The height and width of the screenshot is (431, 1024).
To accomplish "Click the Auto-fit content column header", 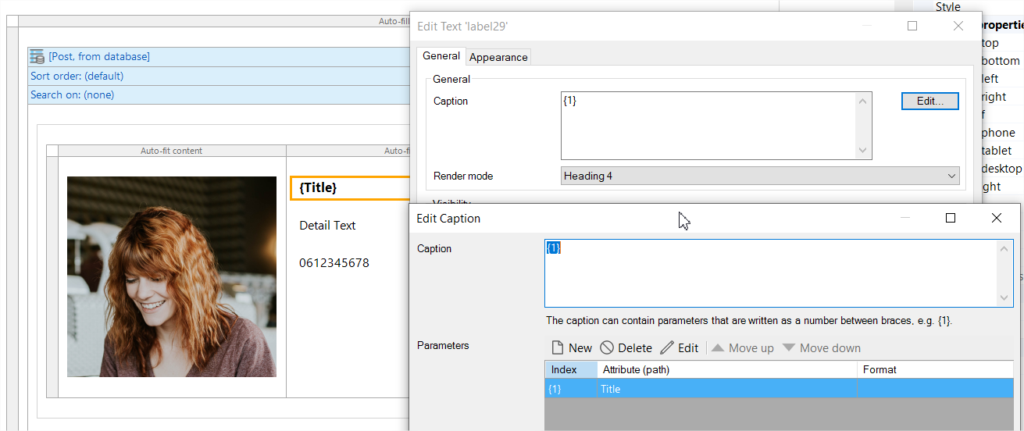I will (172, 151).
